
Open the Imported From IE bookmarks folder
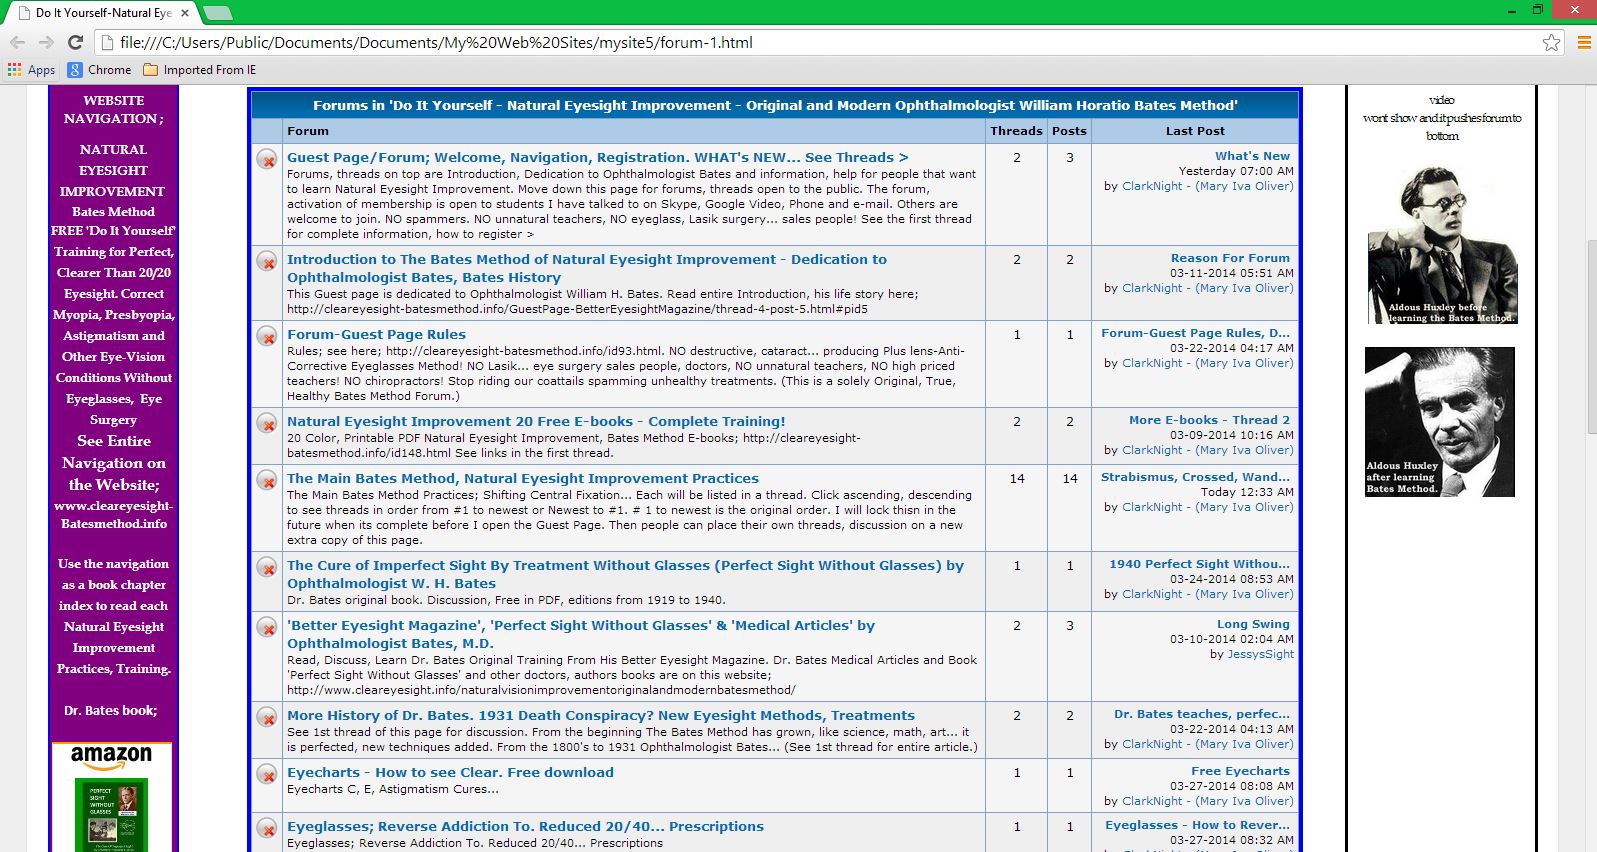point(200,70)
